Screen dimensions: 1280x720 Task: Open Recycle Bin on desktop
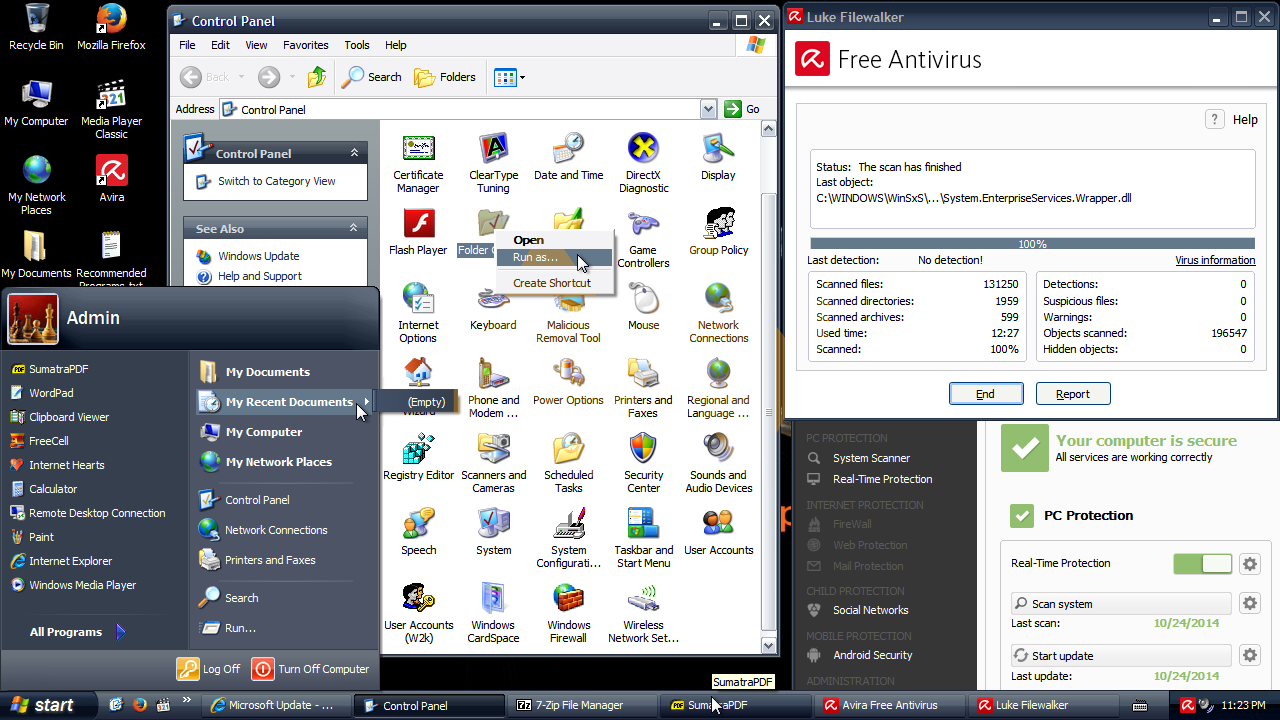click(x=36, y=27)
